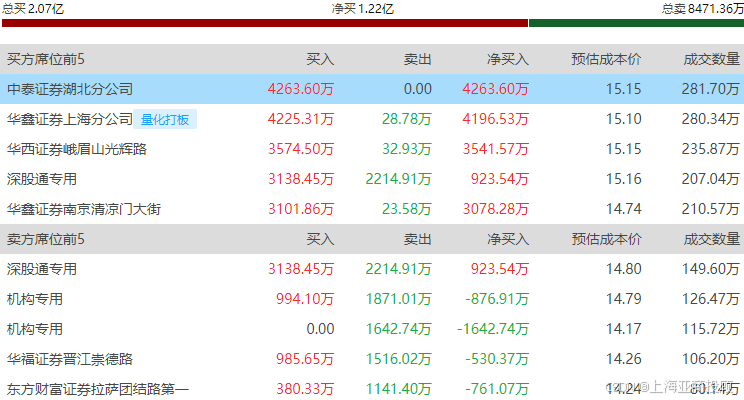Click the 28.78万 sell amount
The width and height of the screenshot is (744, 400).
click(x=407, y=119)
